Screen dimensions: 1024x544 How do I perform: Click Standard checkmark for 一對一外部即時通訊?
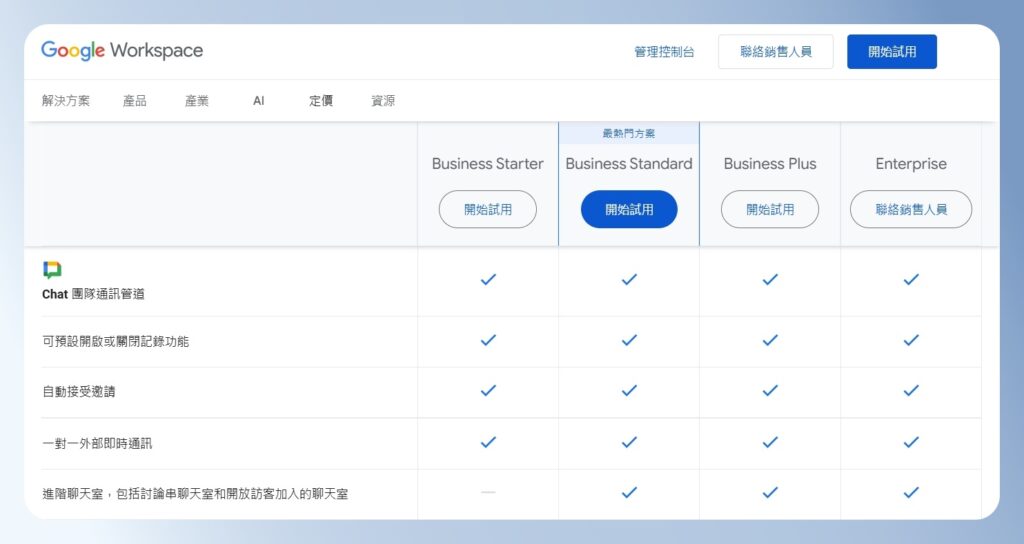[629, 442]
